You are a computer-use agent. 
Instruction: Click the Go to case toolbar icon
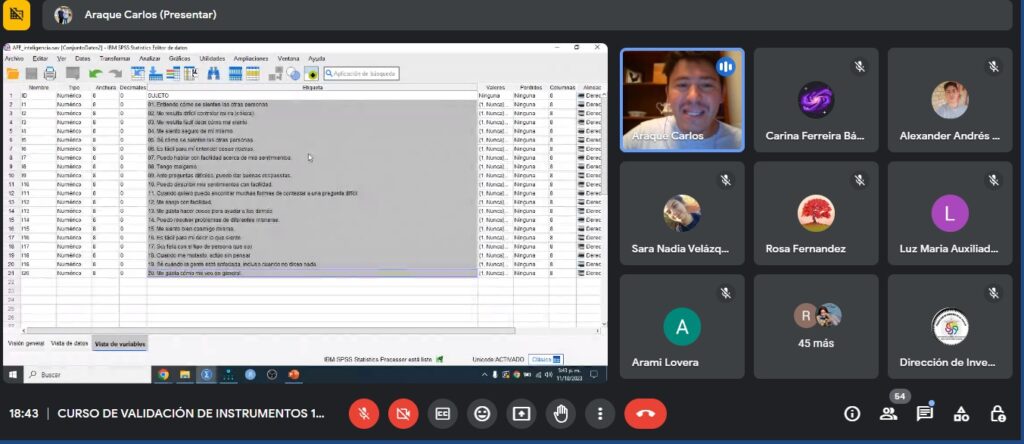tap(138, 74)
